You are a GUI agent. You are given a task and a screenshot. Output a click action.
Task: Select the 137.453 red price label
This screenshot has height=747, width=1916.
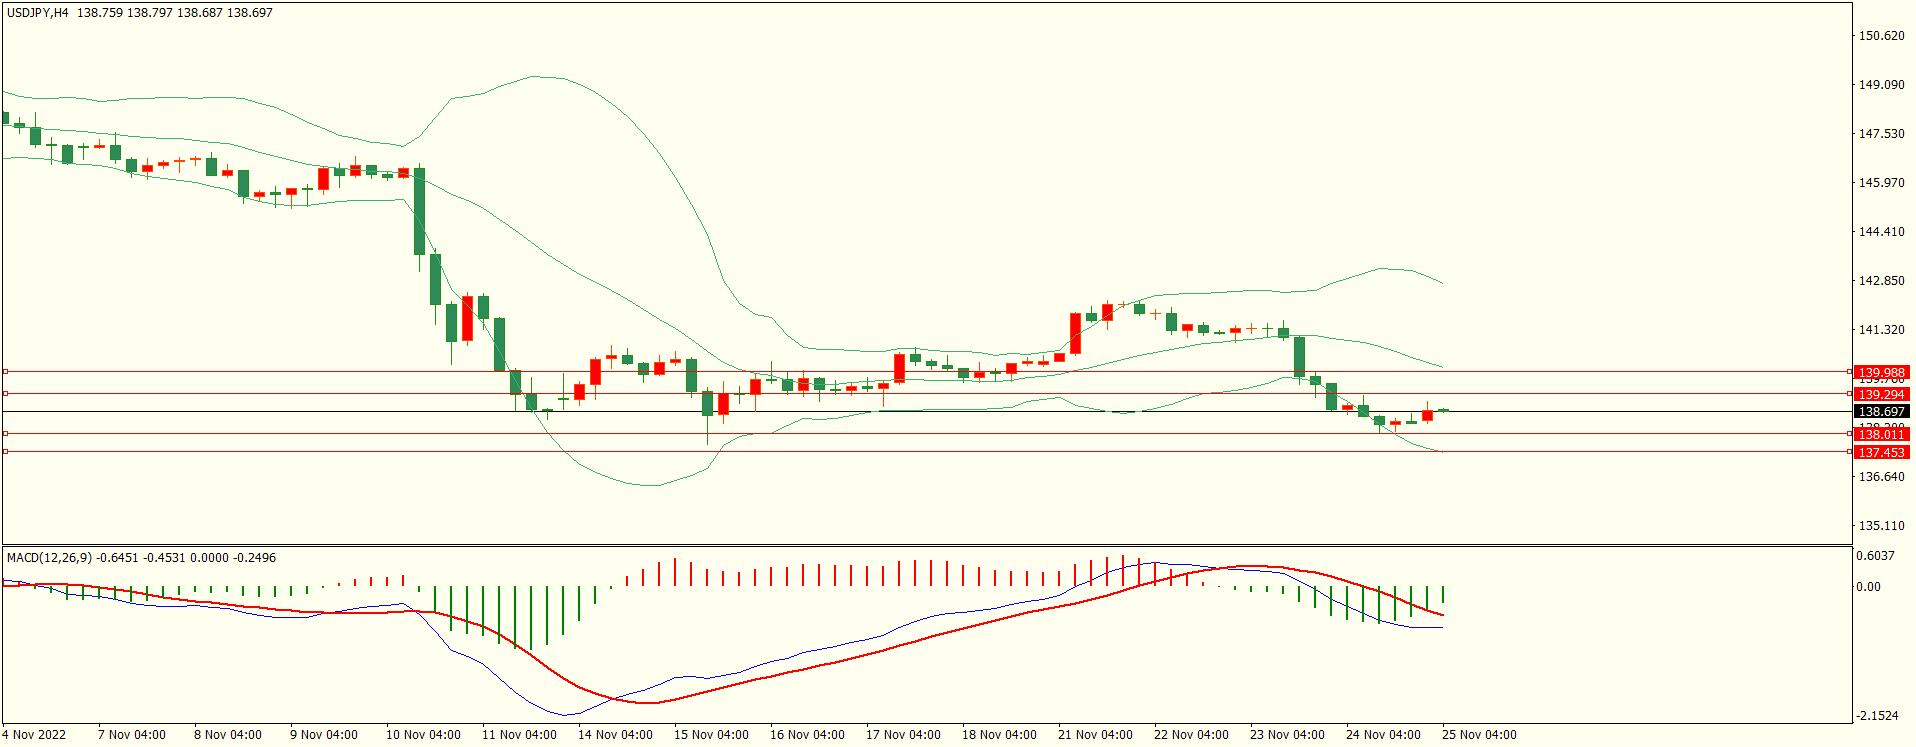(x=1881, y=453)
